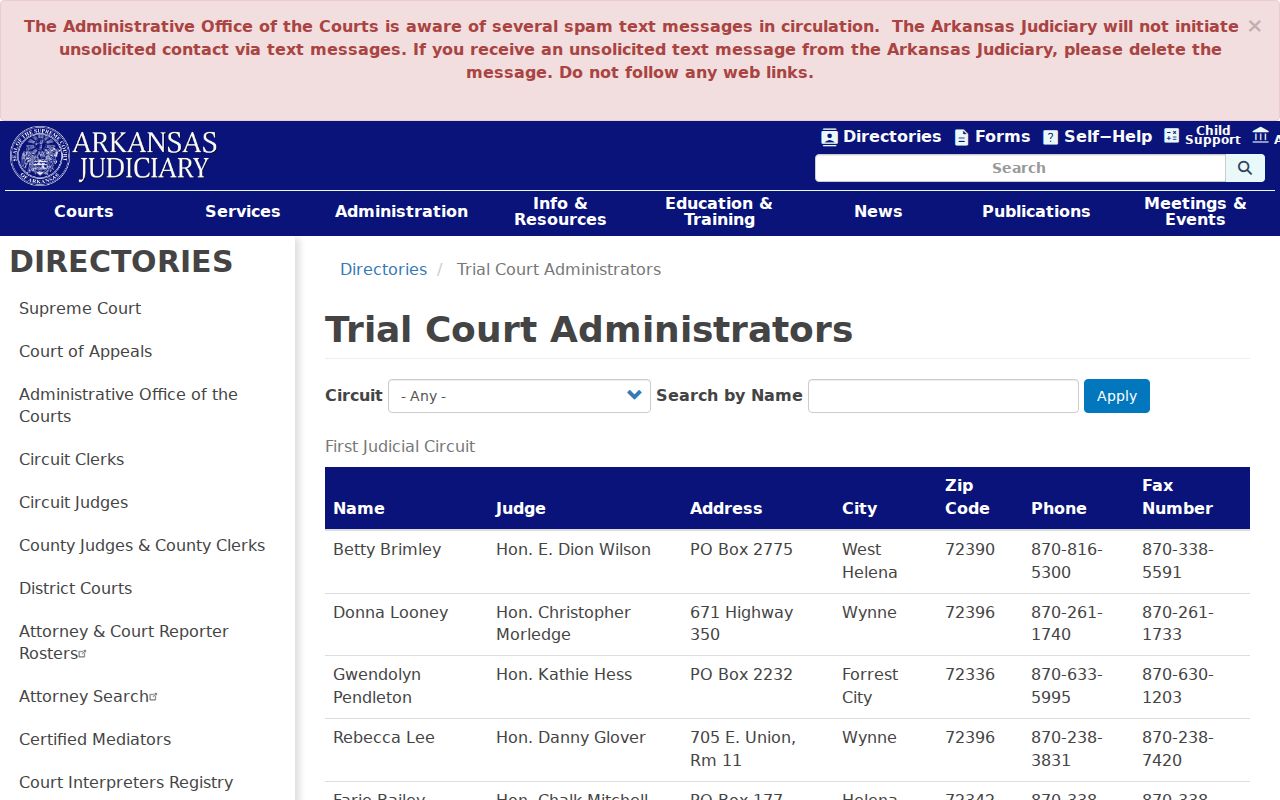Open Certified Mediators link
Image resolution: width=1280 pixels, height=800 pixels.
[x=95, y=739]
